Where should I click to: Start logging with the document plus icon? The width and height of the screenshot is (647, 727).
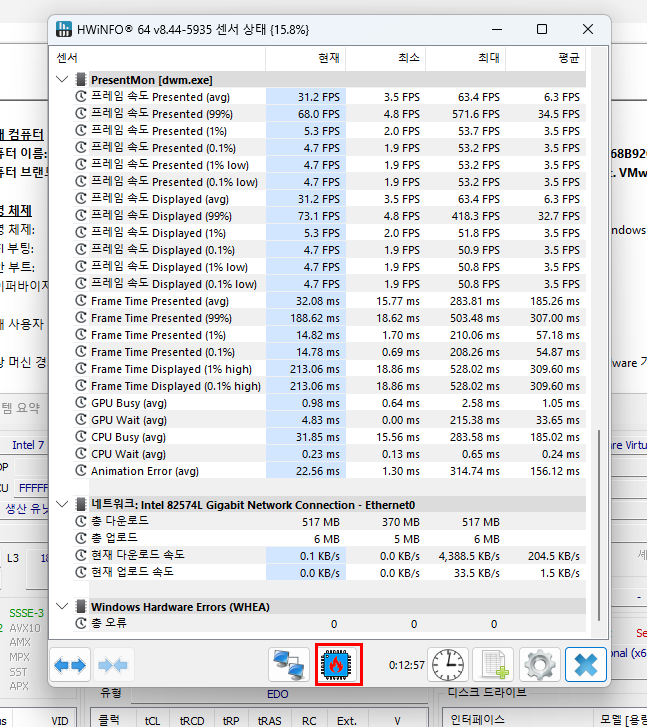493,665
